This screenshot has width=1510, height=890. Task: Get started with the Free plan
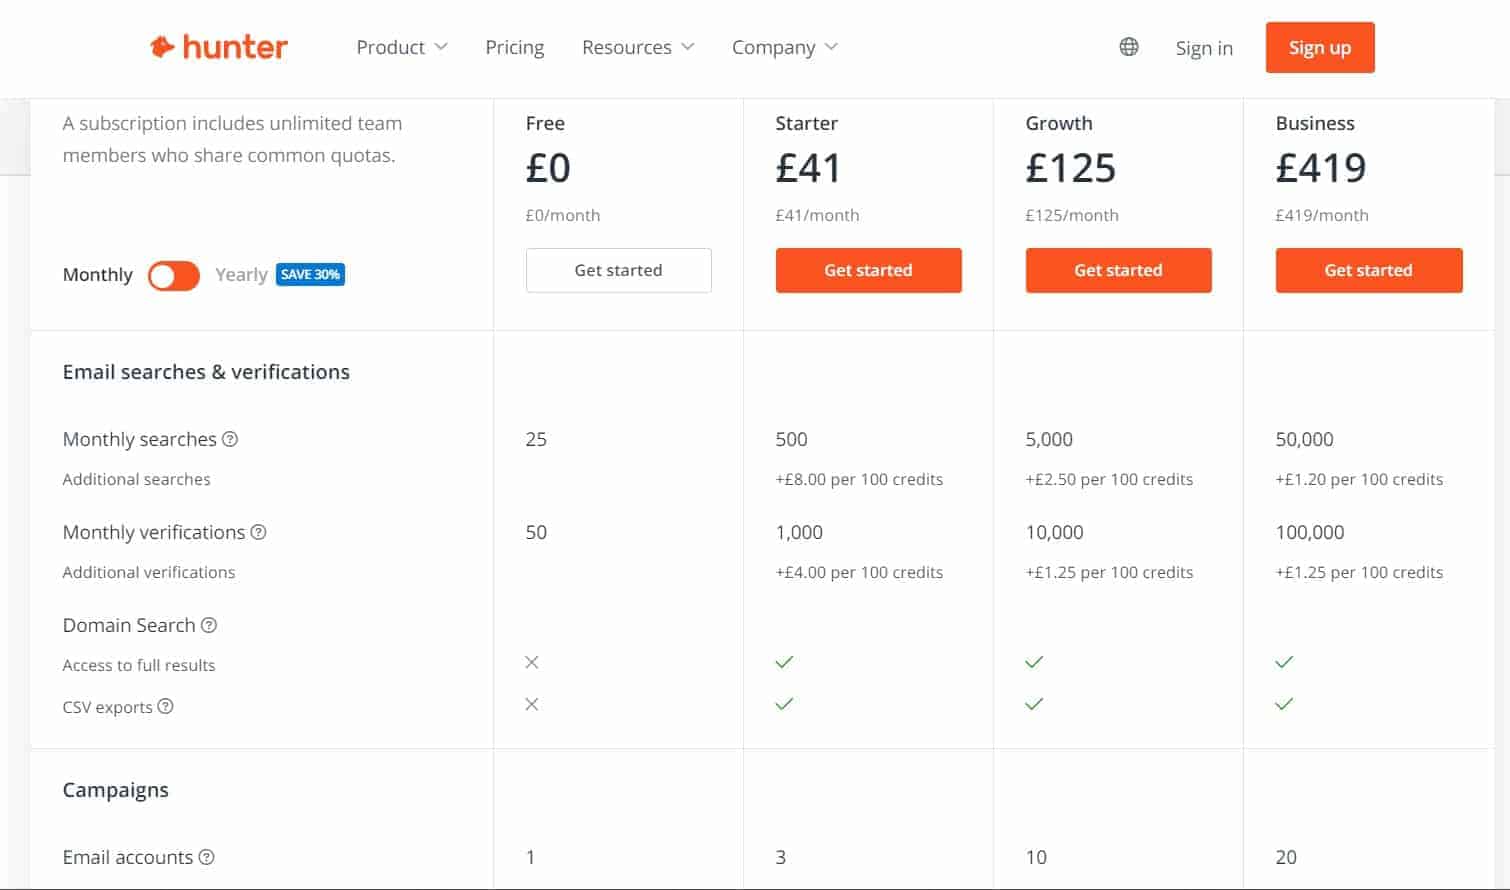619,270
